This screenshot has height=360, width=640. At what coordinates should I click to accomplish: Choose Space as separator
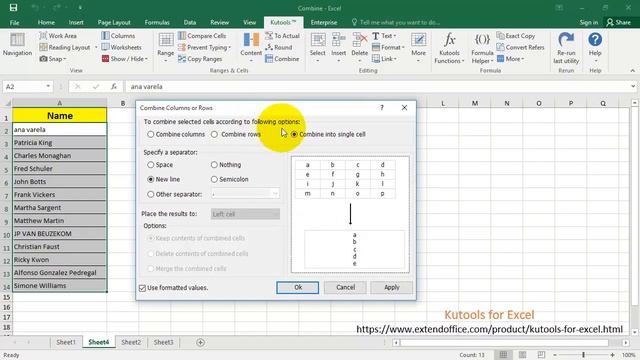coord(160,165)
